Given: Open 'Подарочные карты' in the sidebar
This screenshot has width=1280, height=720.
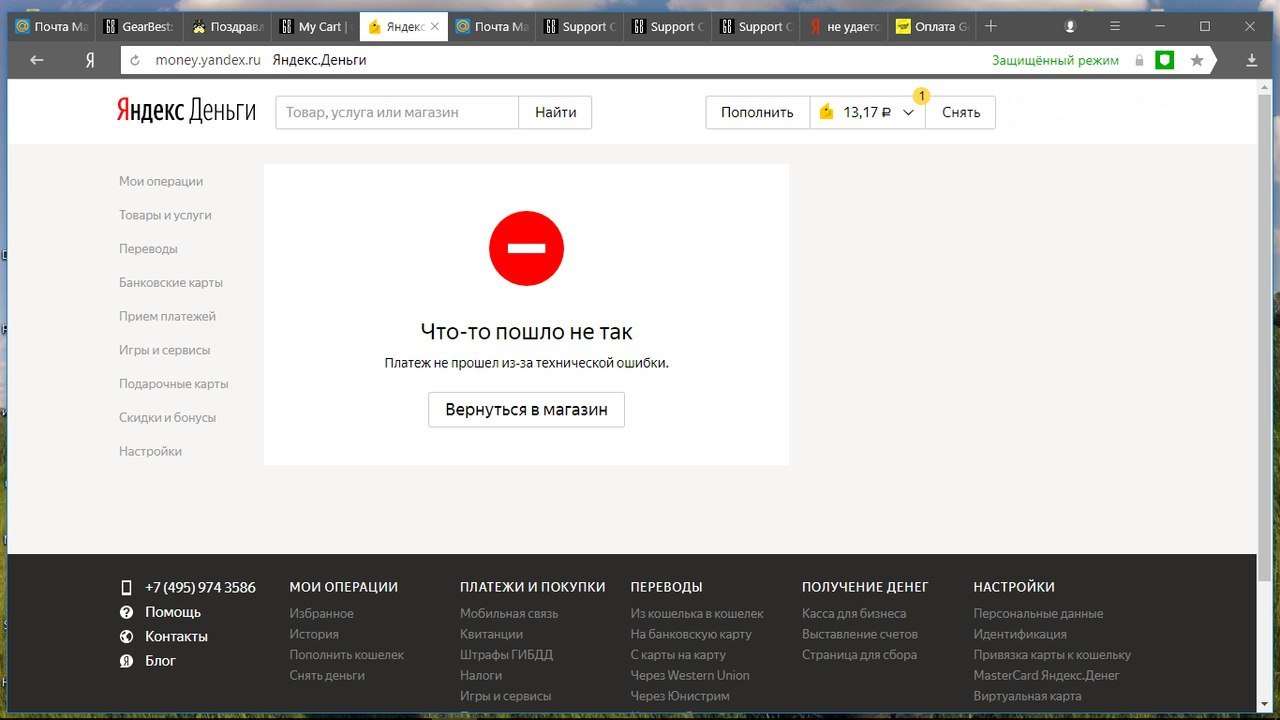Looking at the screenshot, I should [x=174, y=384].
